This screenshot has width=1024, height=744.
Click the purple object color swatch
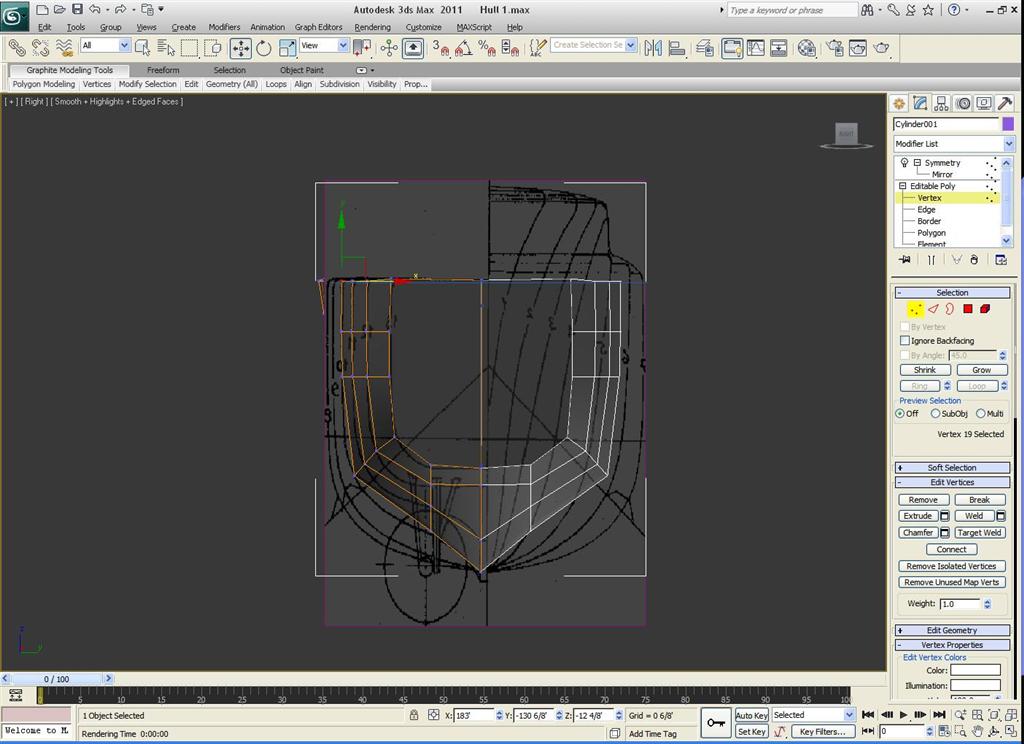tap(1008, 124)
